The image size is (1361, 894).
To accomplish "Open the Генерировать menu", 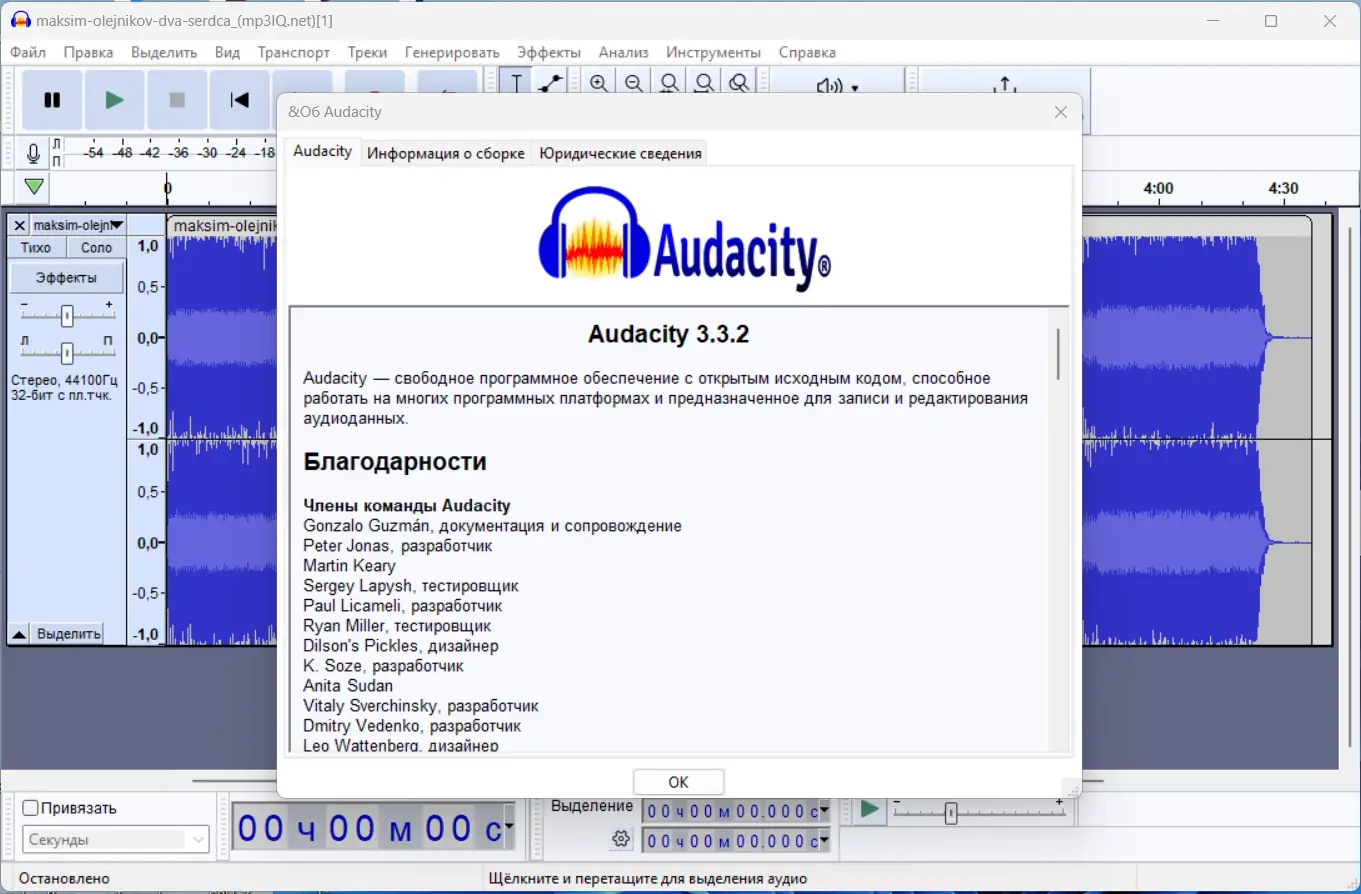I will (x=452, y=52).
